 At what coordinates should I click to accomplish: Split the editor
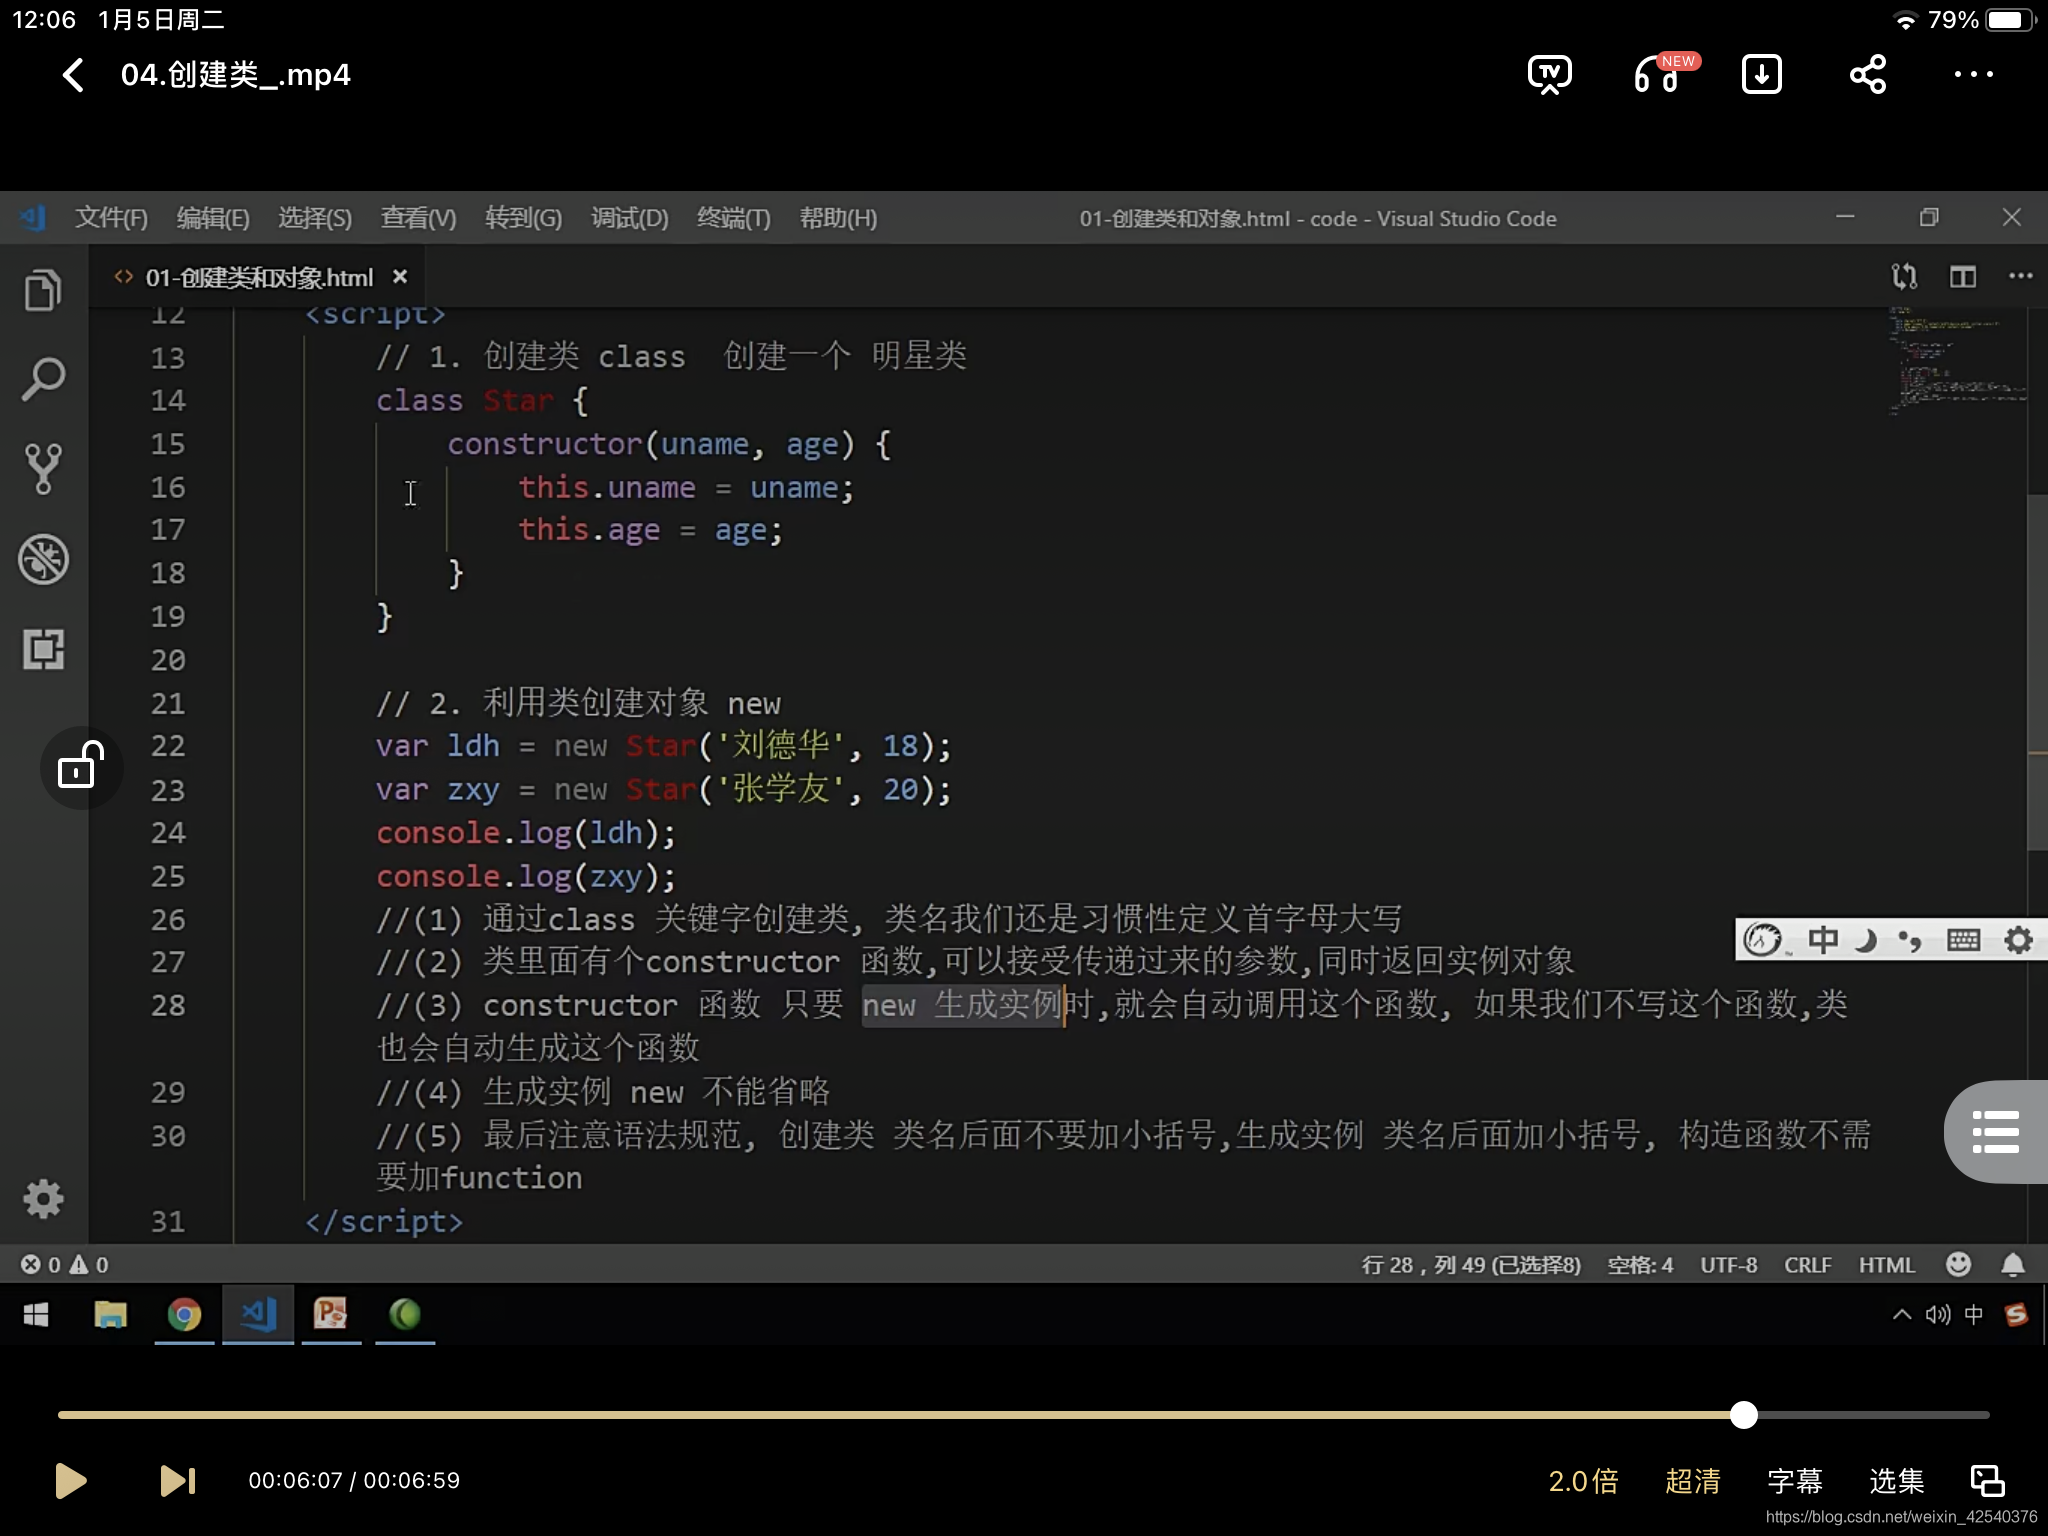click(1963, 276)
